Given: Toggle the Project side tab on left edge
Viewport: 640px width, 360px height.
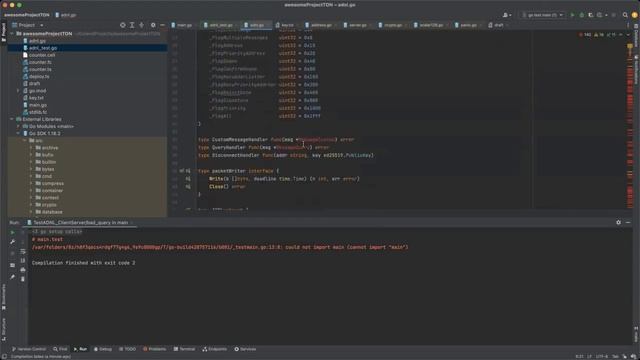Looking at the screenshot, I should click(4, 32).
